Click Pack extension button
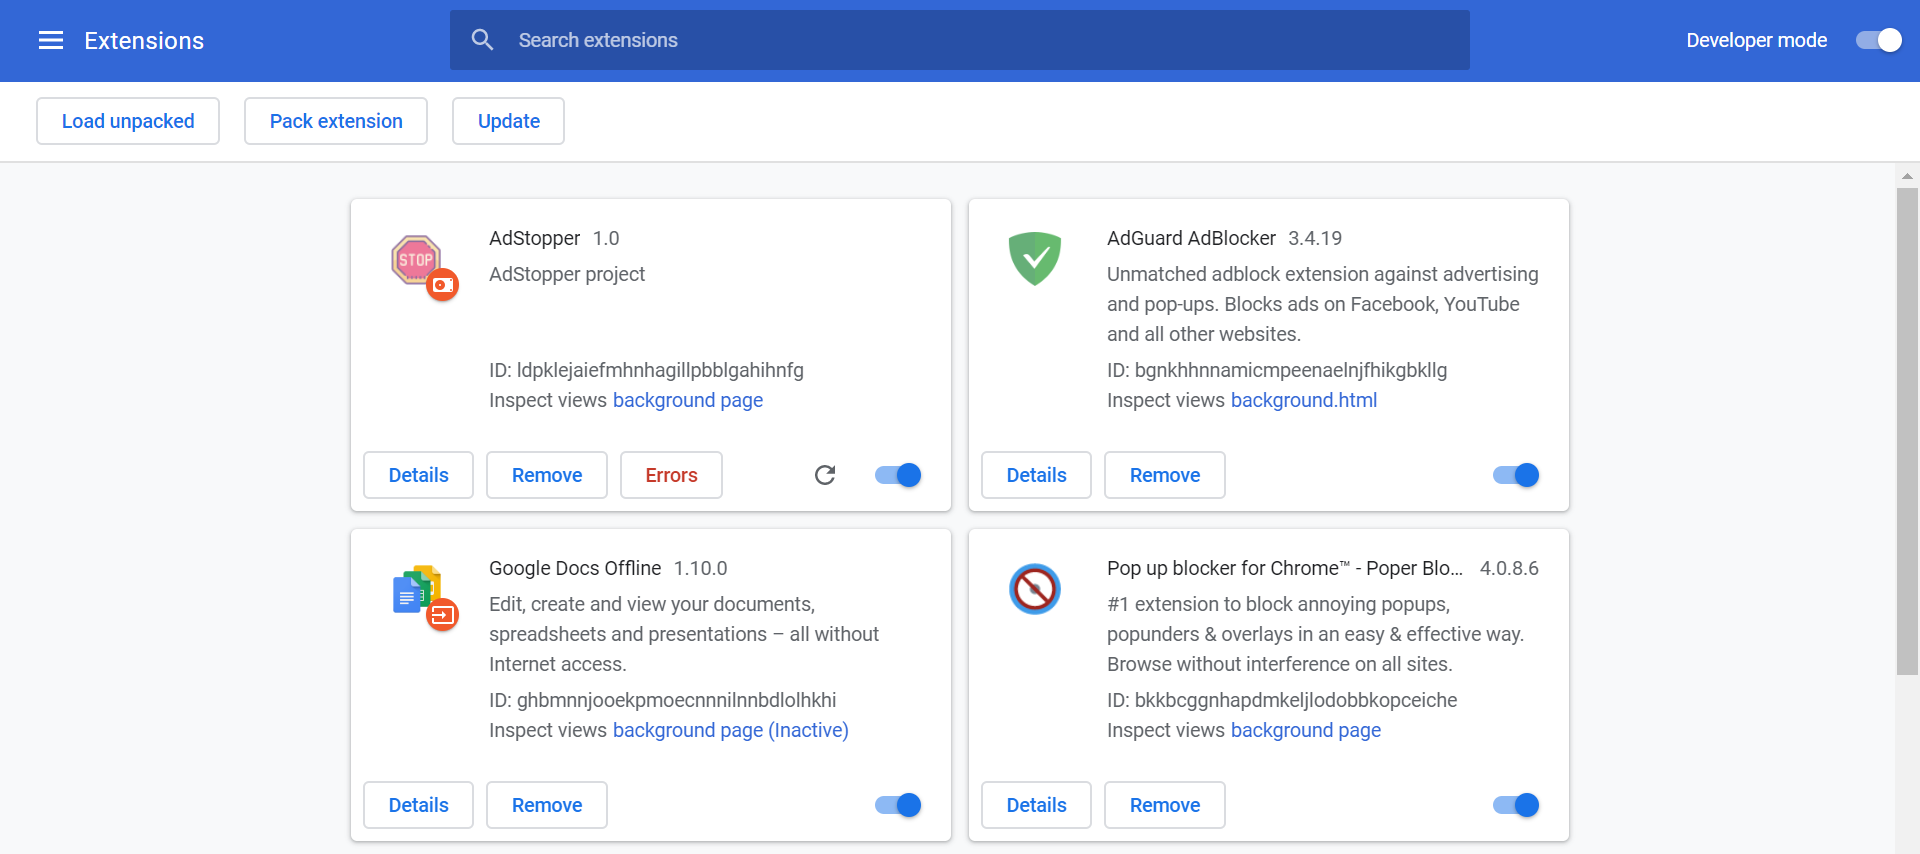This screenshot has height=854, width=1920. pyautogui.click(x=336, y=121)
